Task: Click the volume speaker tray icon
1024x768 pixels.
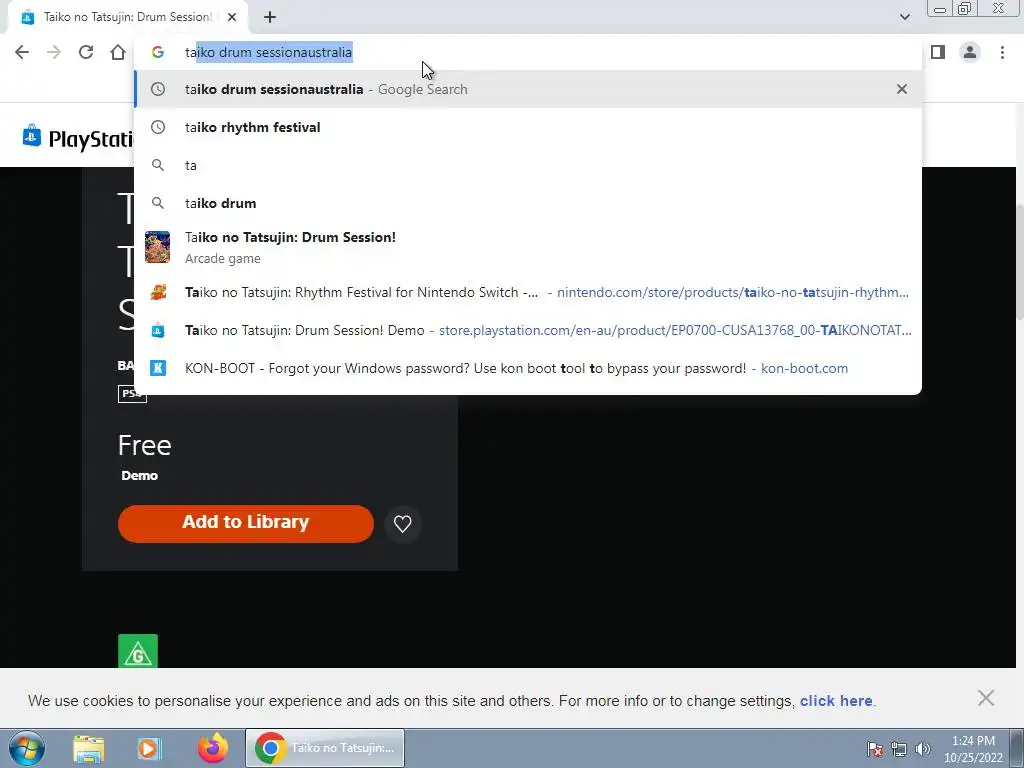Action: coord(922,749)
